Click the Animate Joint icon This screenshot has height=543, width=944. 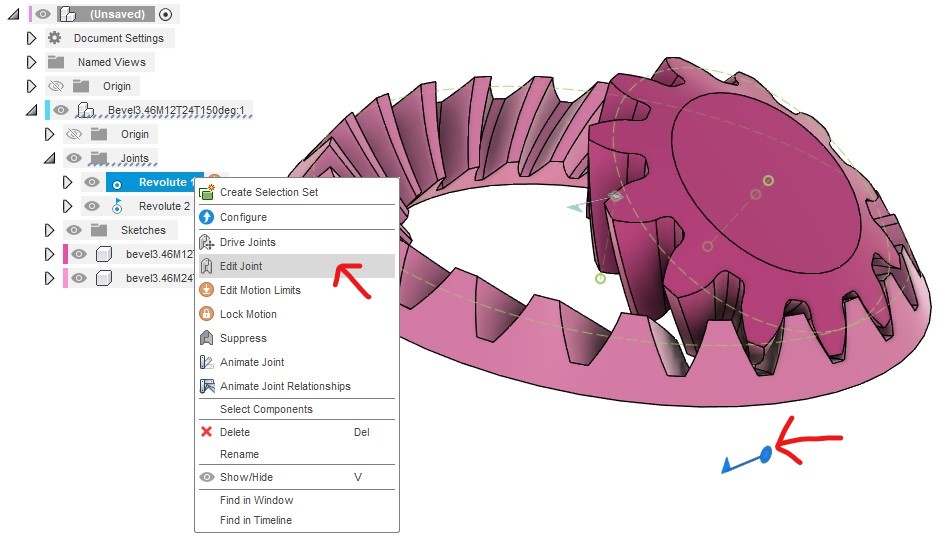point(207,362)
